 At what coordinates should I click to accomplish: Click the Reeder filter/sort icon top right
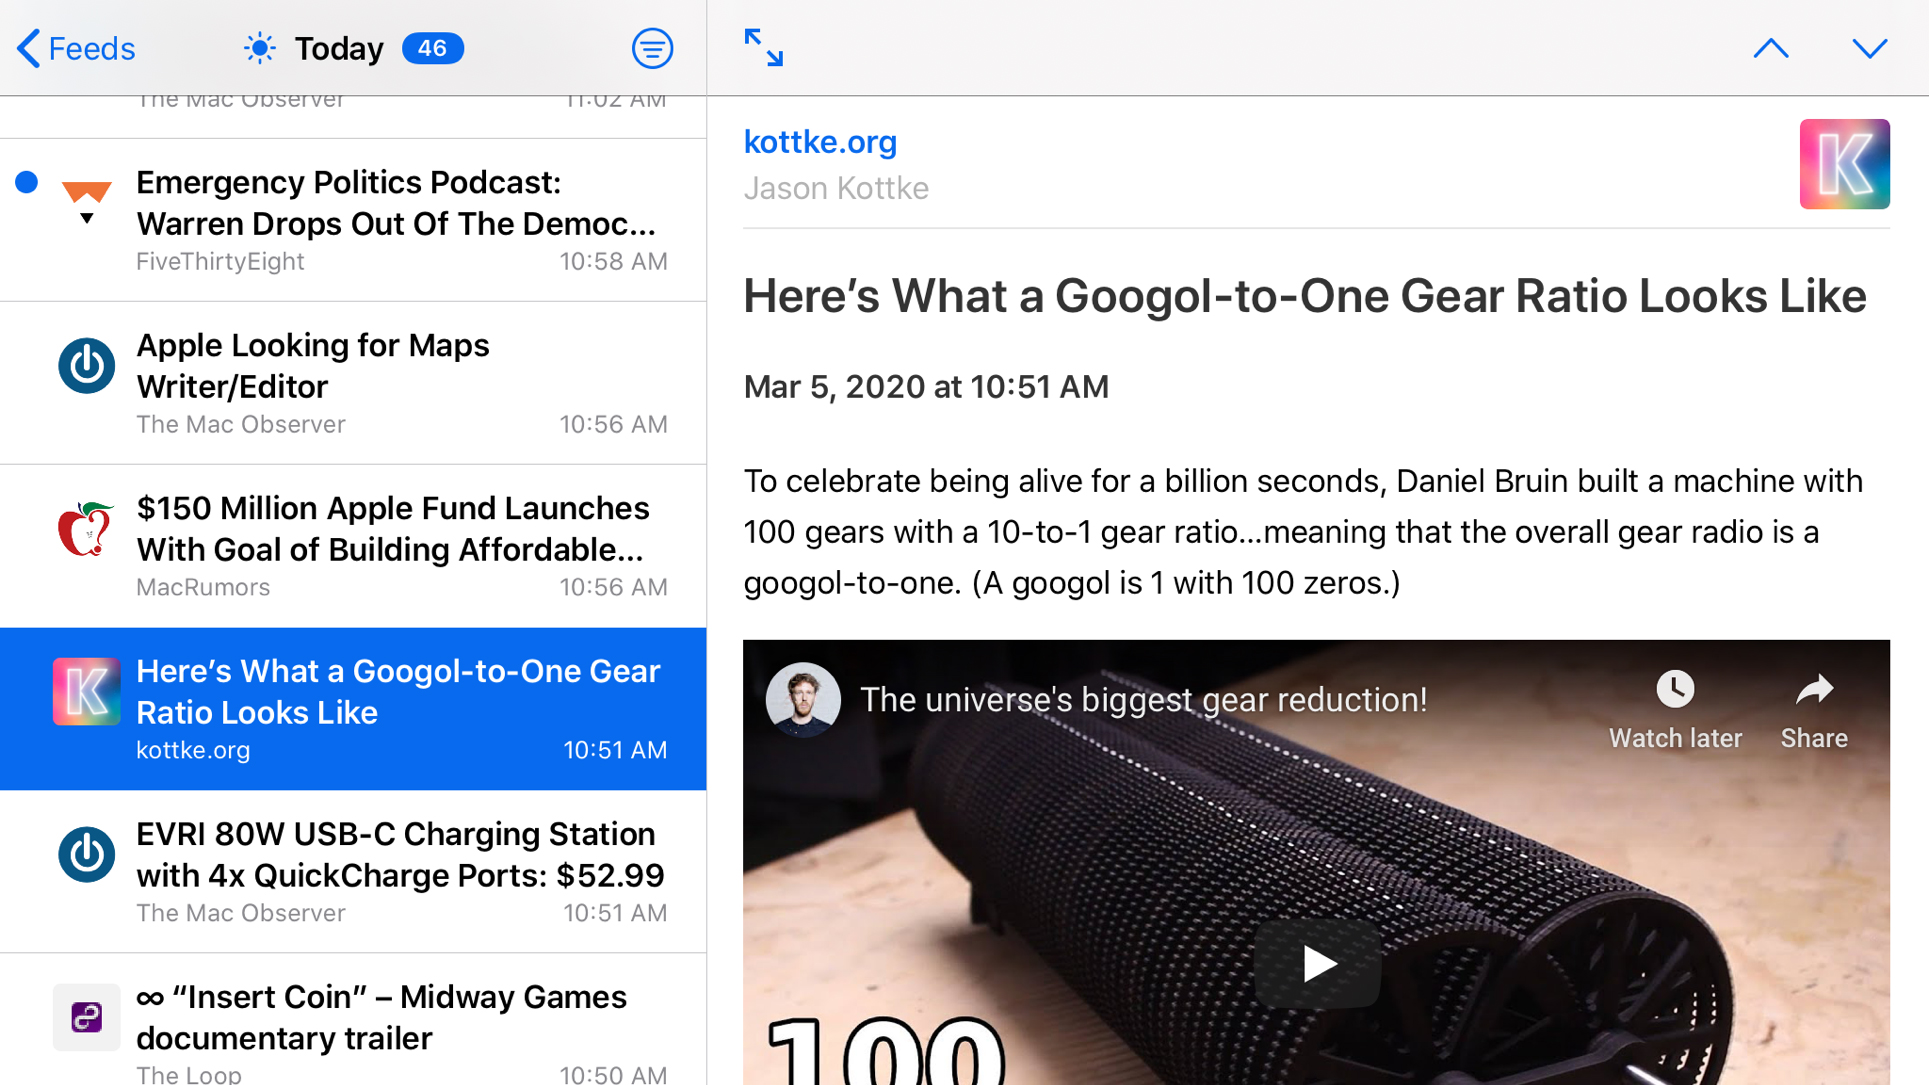tap(653, 48)
